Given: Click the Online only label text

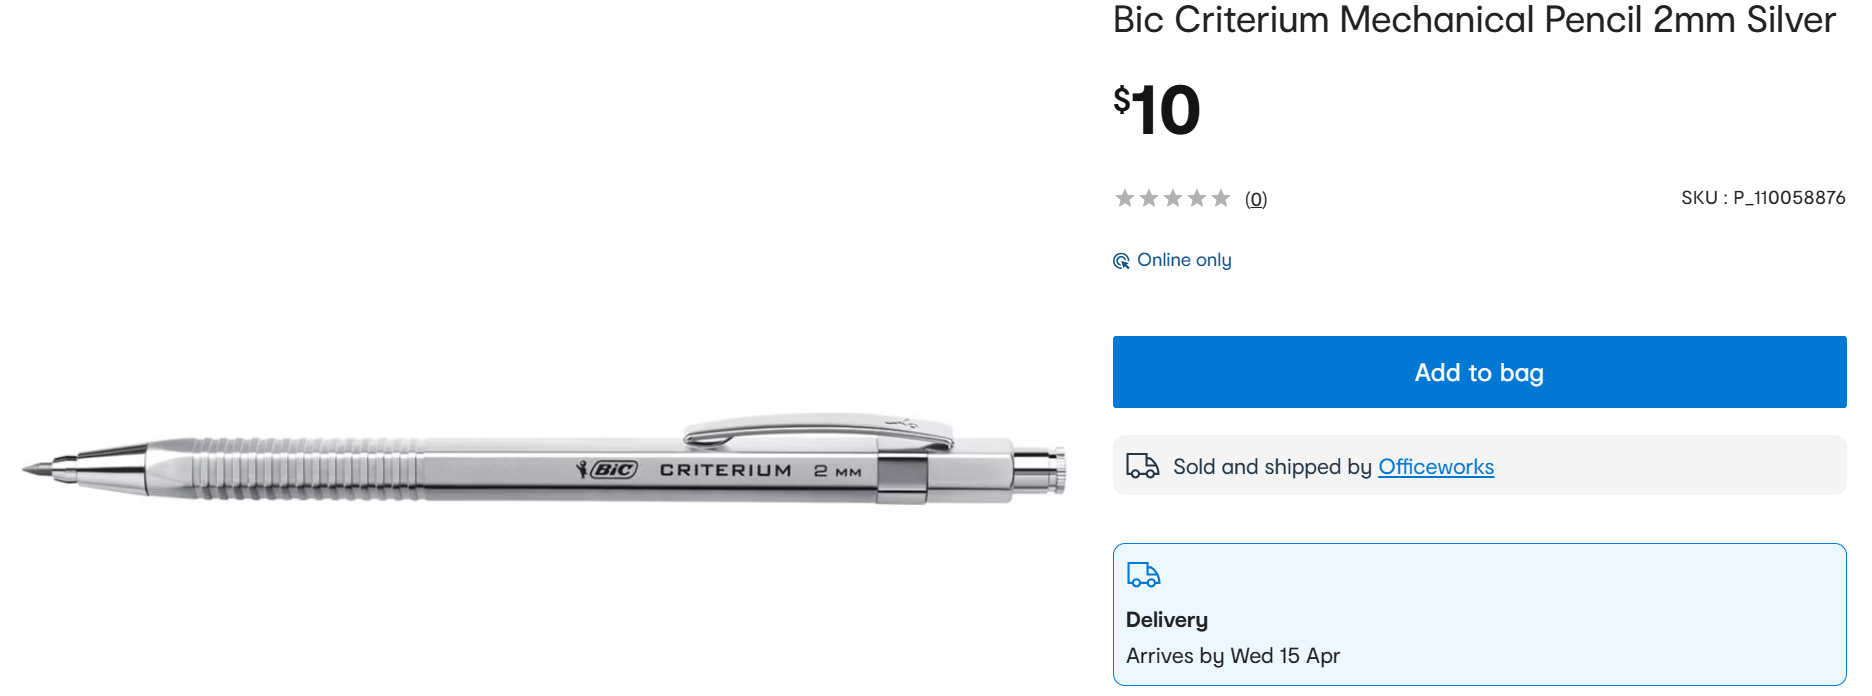Looking at the screenshot, I should [x=1184, y=260].
